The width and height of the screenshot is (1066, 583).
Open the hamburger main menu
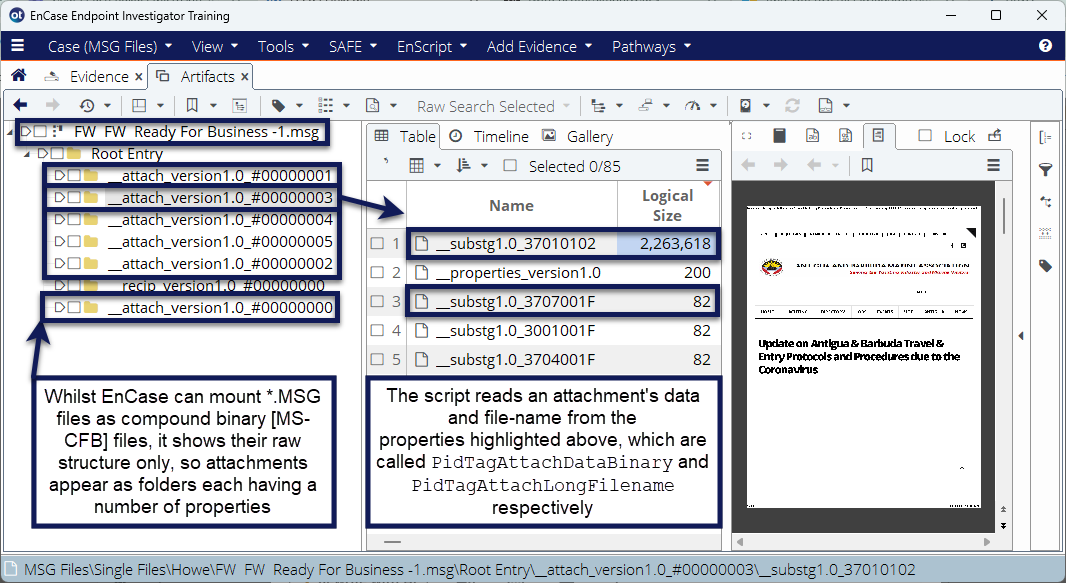click(18, 46)
